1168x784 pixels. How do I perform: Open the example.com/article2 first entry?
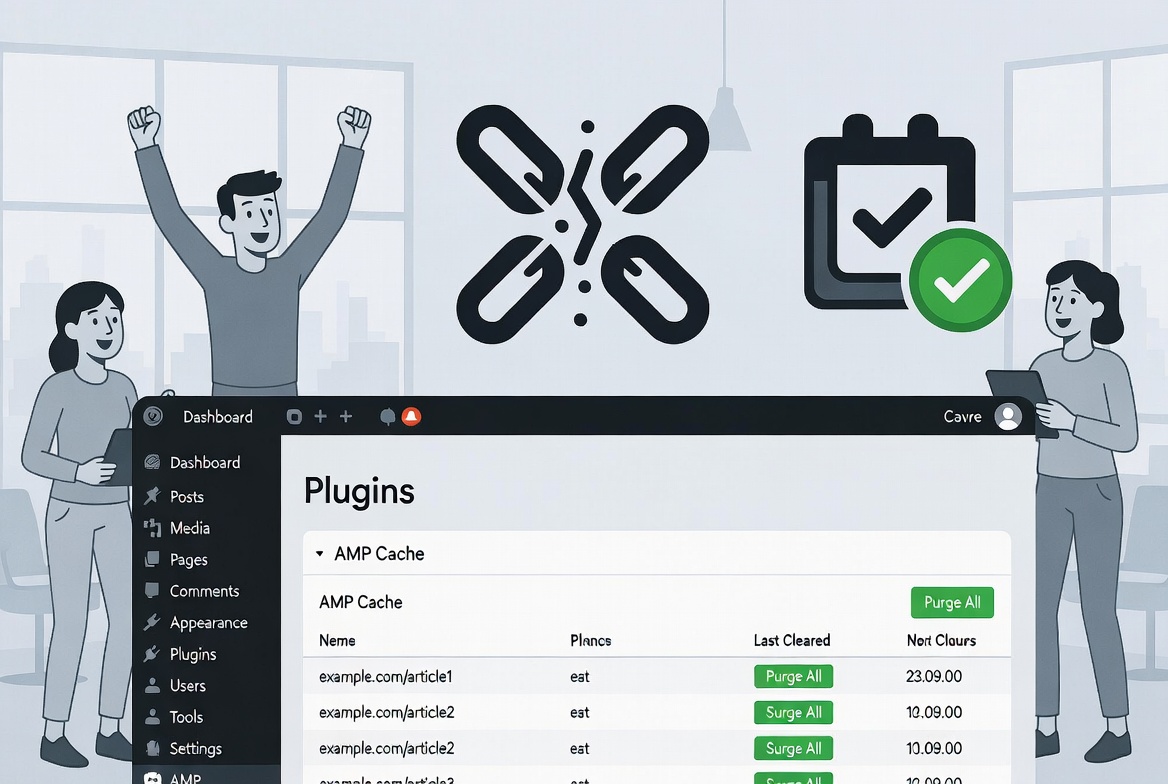coord(387,712)
